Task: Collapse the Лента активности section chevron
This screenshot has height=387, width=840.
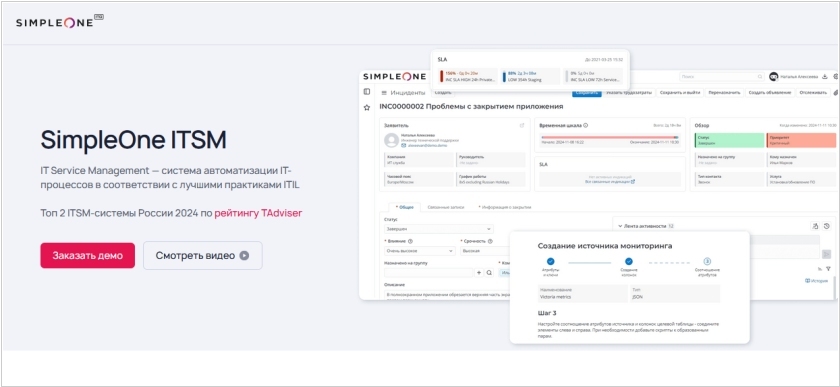Action: 620,226
